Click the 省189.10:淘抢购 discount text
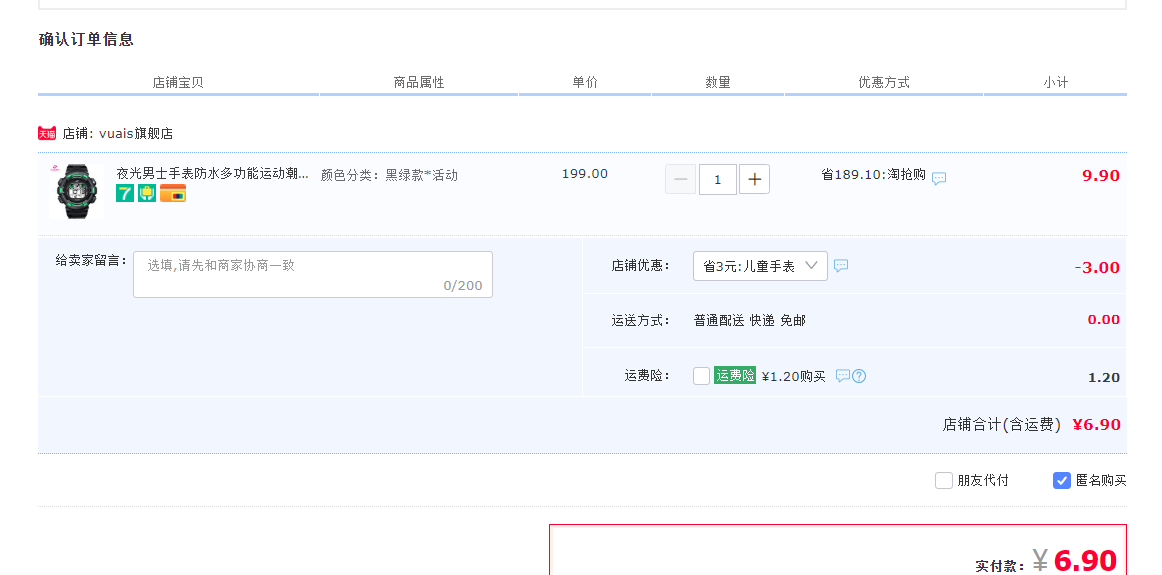Screen dimensions: 1162x575 click(873, 175)
